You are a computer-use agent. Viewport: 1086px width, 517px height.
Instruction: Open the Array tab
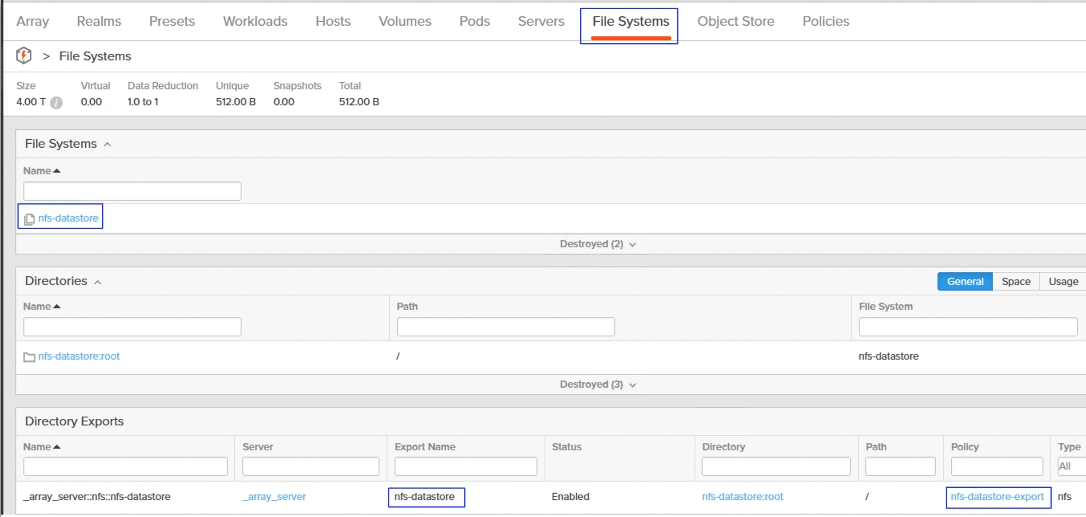pyautogui.click(x=33, y=21)
